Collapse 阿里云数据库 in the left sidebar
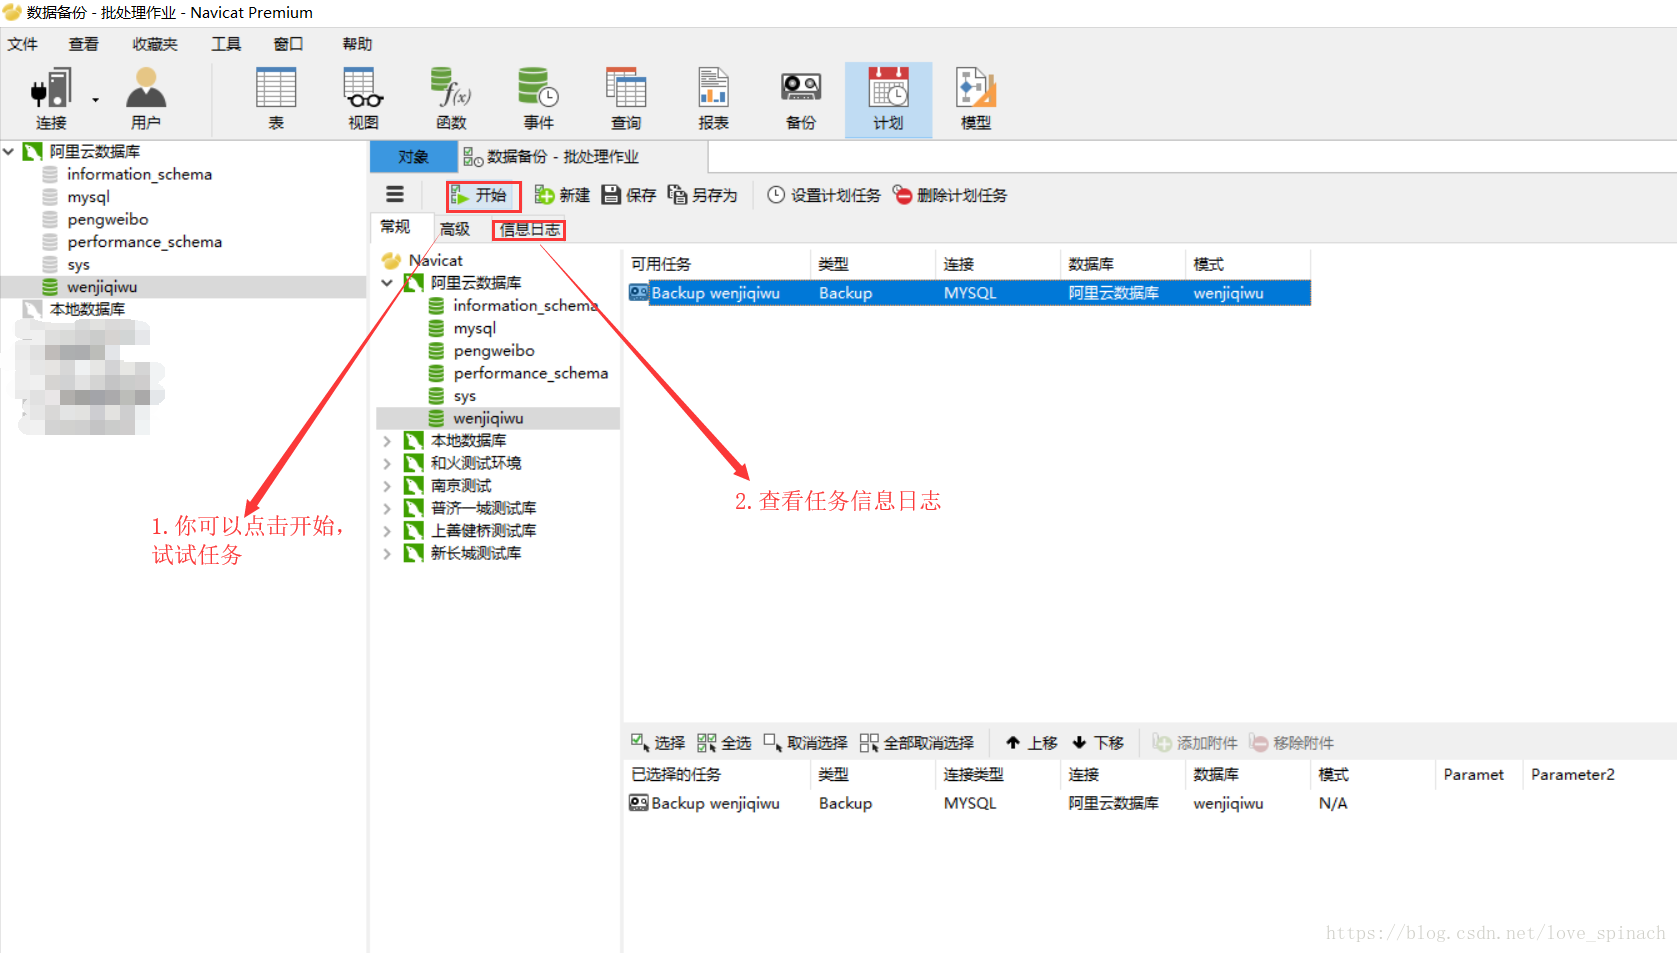 [9, 152]
